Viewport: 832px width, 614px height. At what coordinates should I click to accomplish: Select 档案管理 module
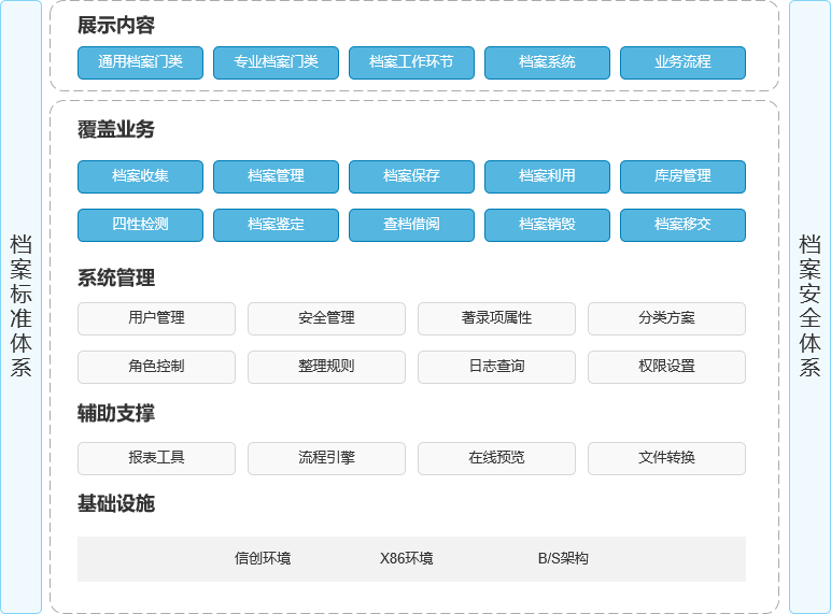pos(276,177)
